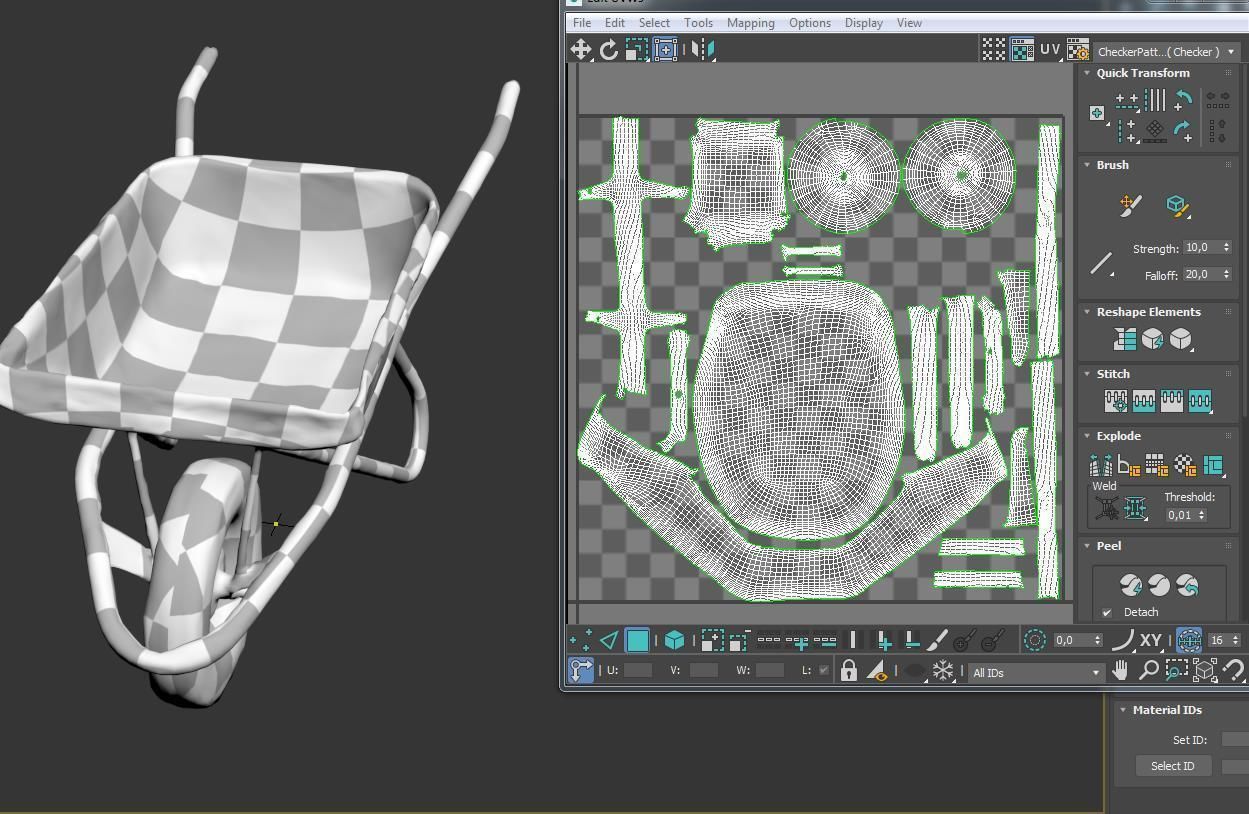Click the Loop UV edges icon

pos(769,640)
